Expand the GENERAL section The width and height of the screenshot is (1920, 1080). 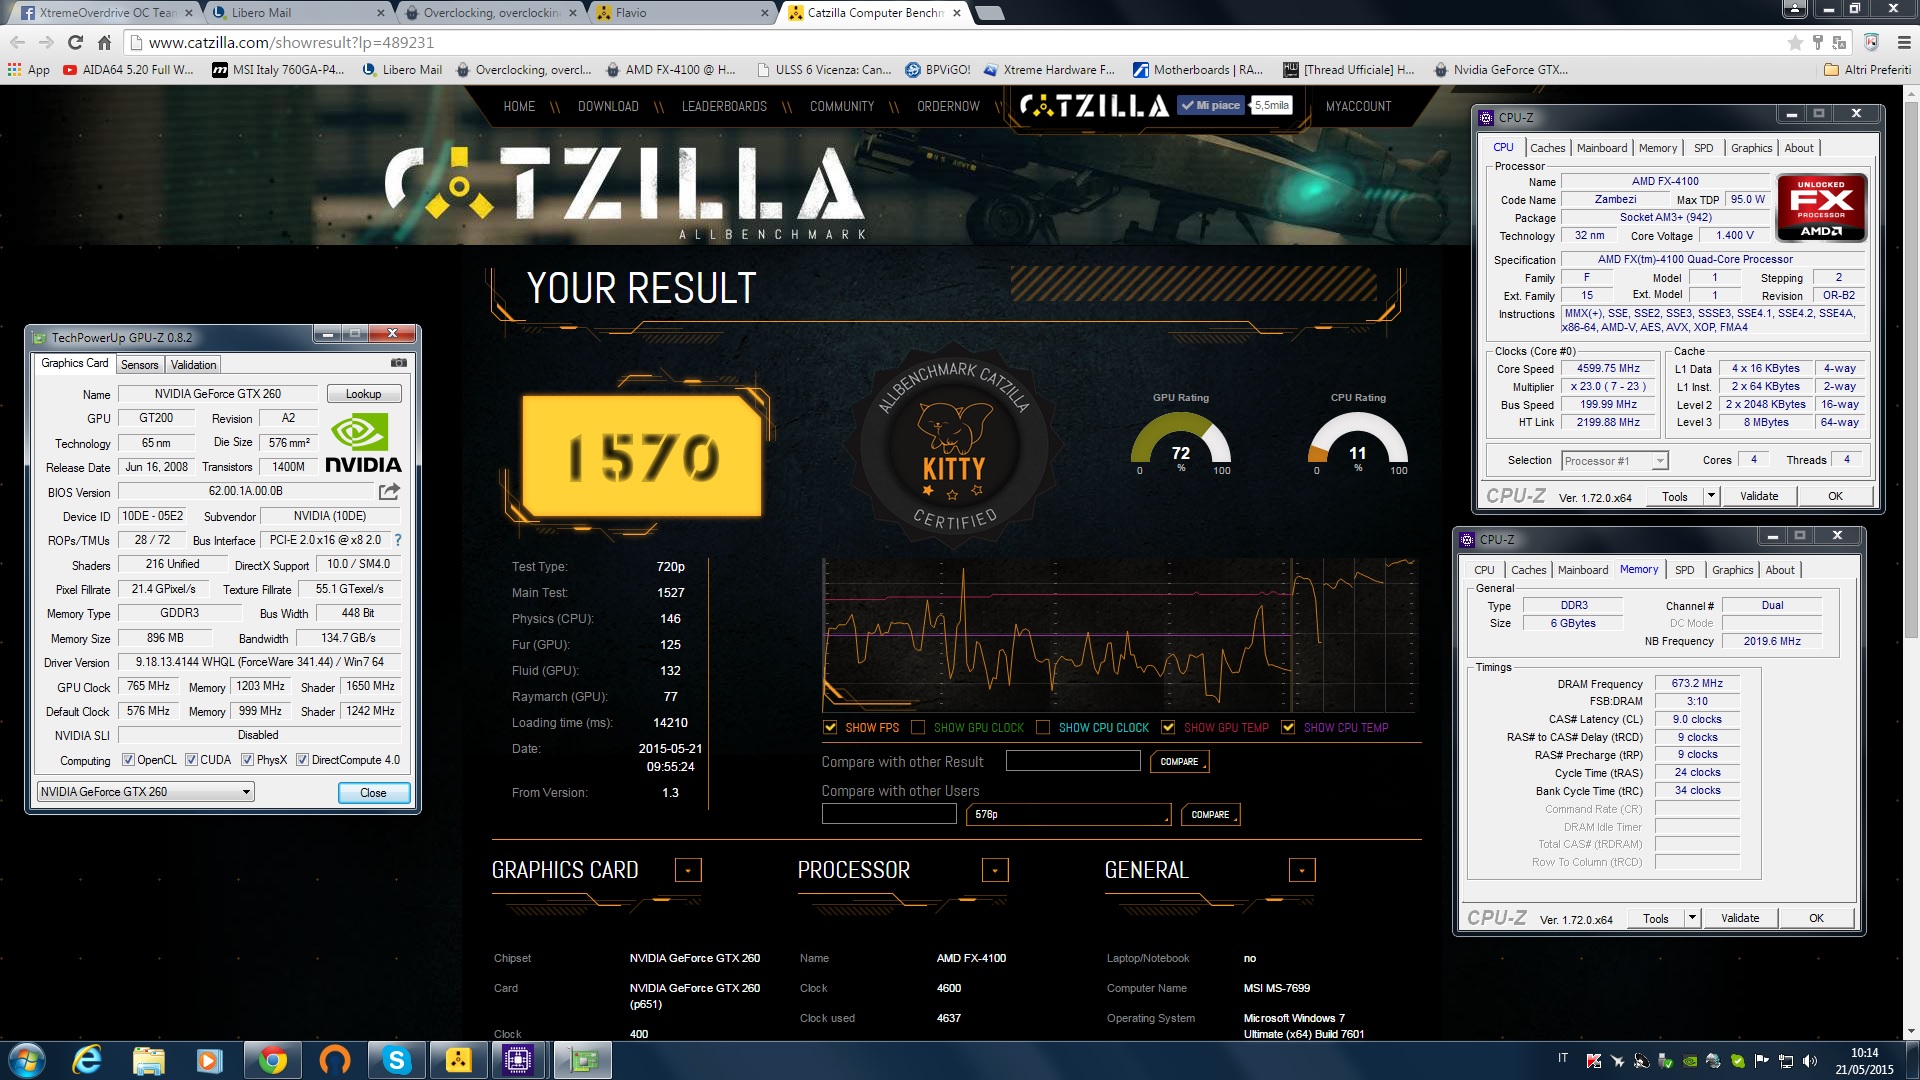pyautogui.click(x=1302, y=870)
